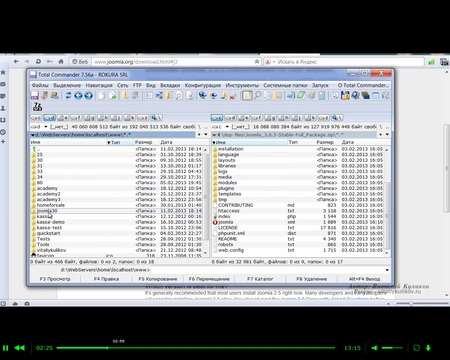Expand the command line history dropdown
Image resolution: width=450 pixels, height=360 pixels.
(x=387, y=270)
